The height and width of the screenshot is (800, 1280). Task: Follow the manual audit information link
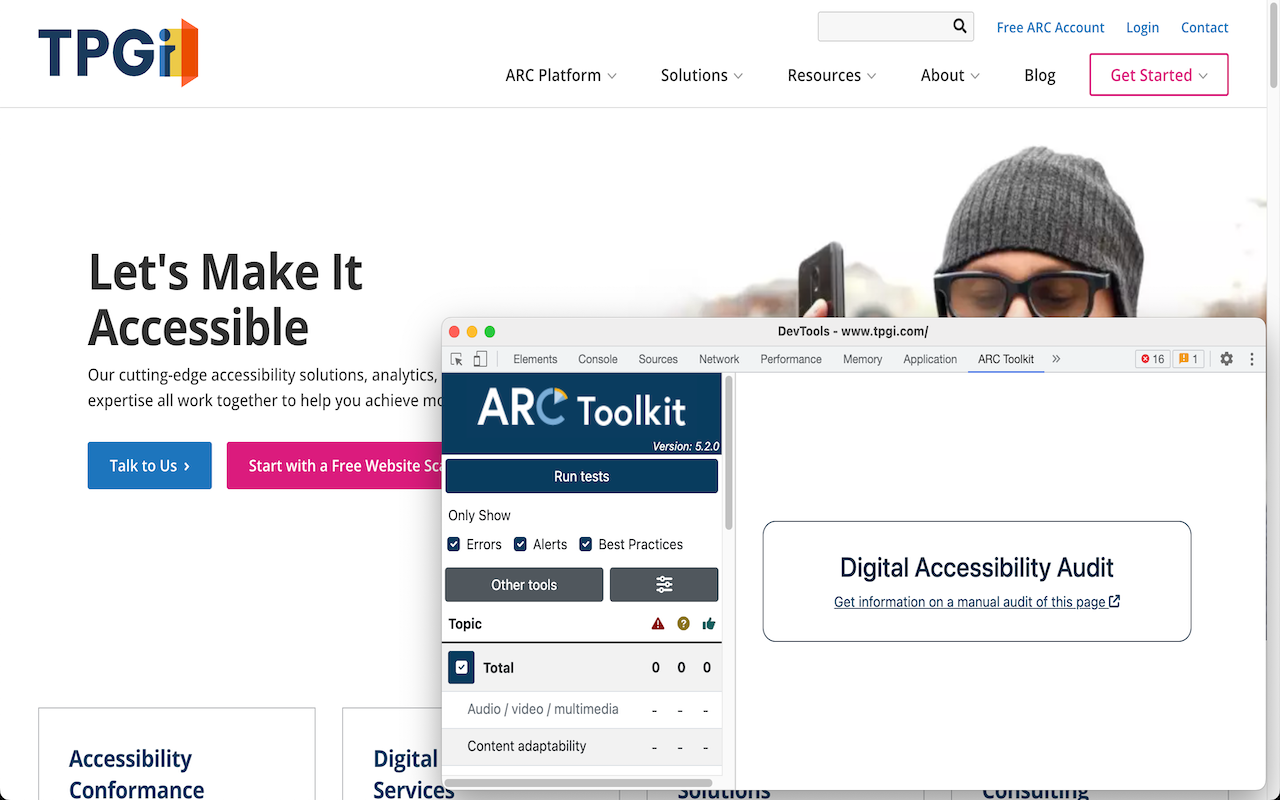tap(977, 601)
